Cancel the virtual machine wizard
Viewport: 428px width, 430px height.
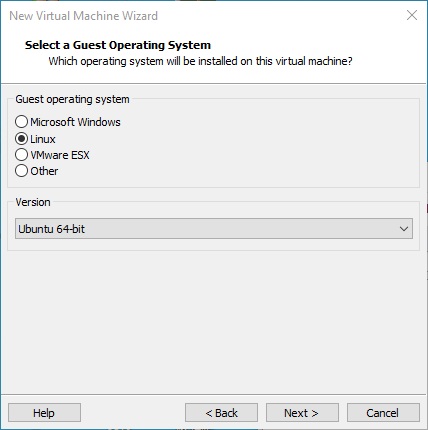click(383, 413)
